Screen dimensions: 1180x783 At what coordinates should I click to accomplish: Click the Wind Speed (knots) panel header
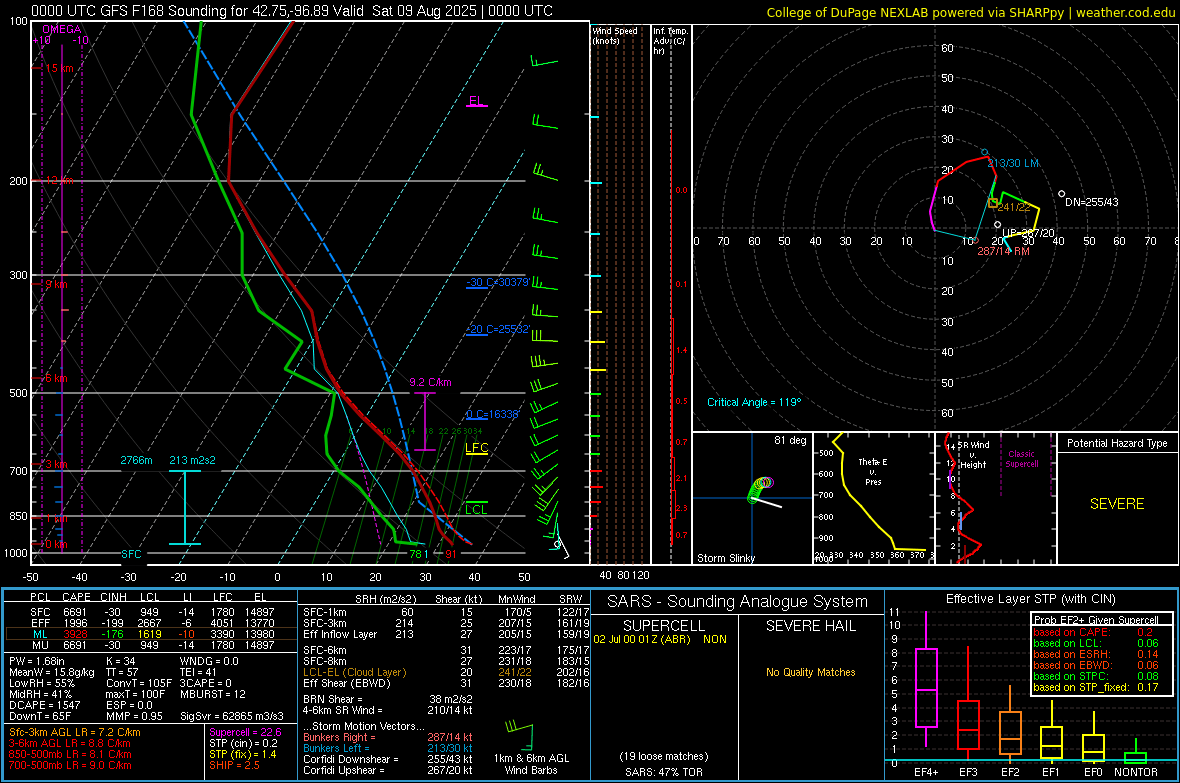pyautogui.click(x=615, y=35)
